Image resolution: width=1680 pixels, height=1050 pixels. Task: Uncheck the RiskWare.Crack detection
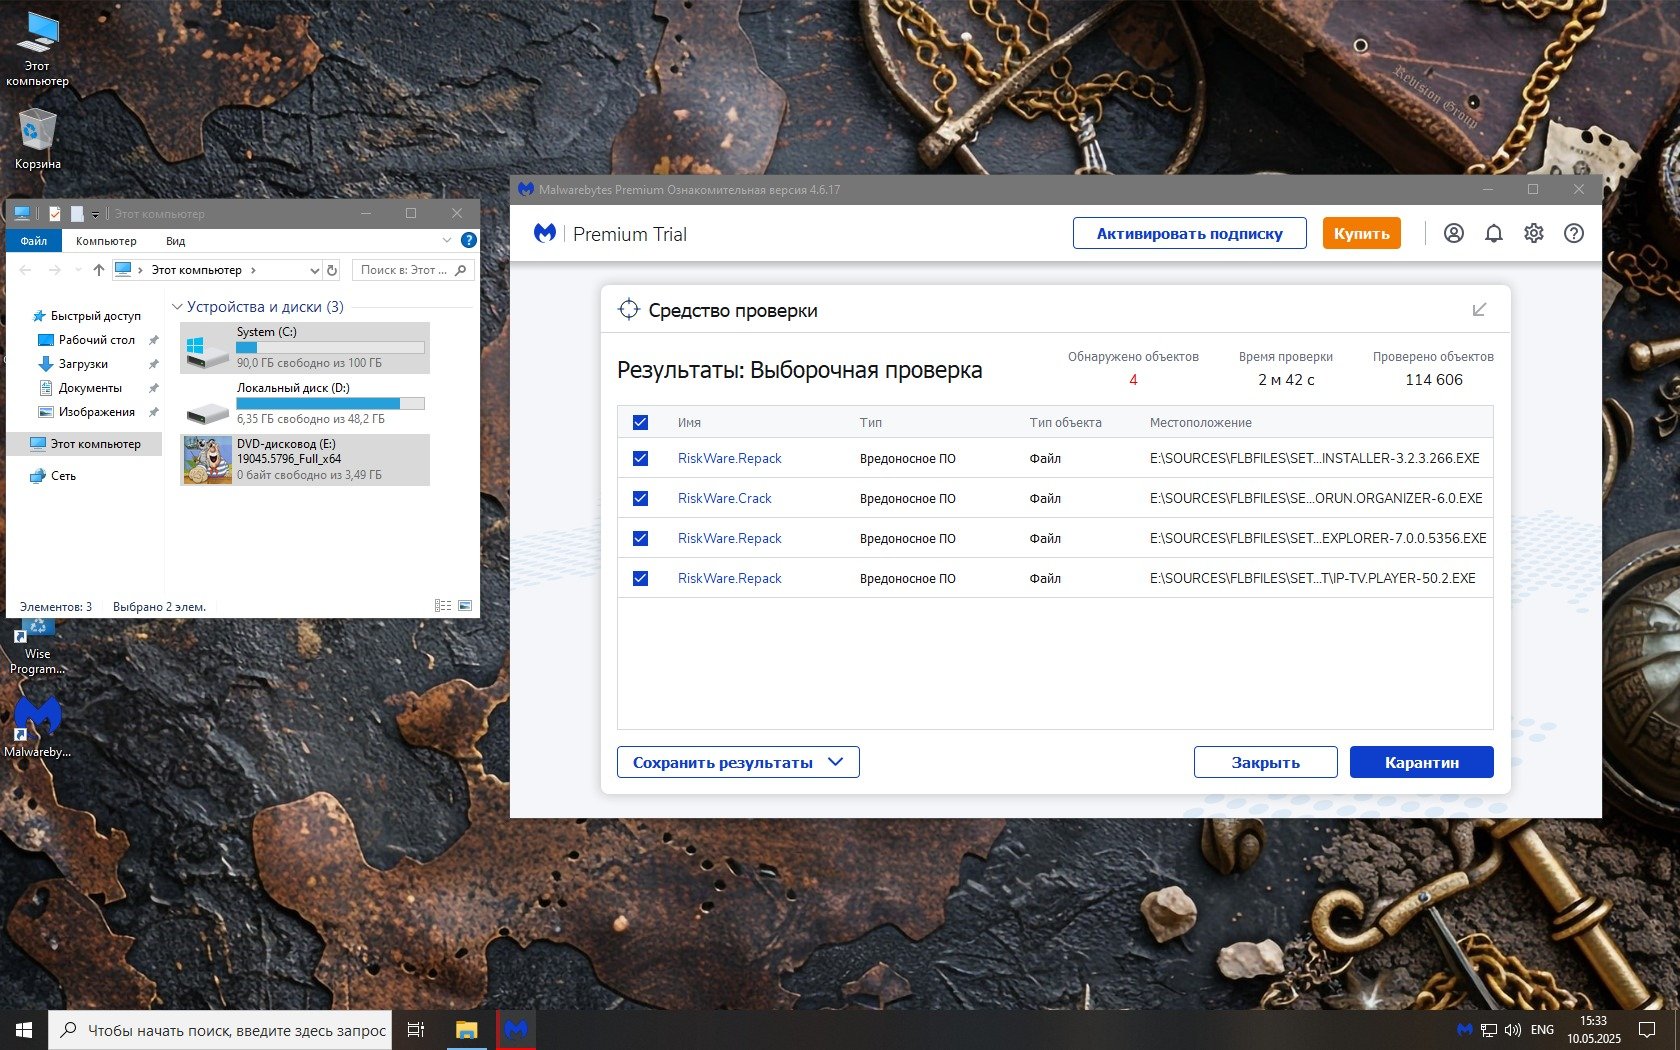641,498
